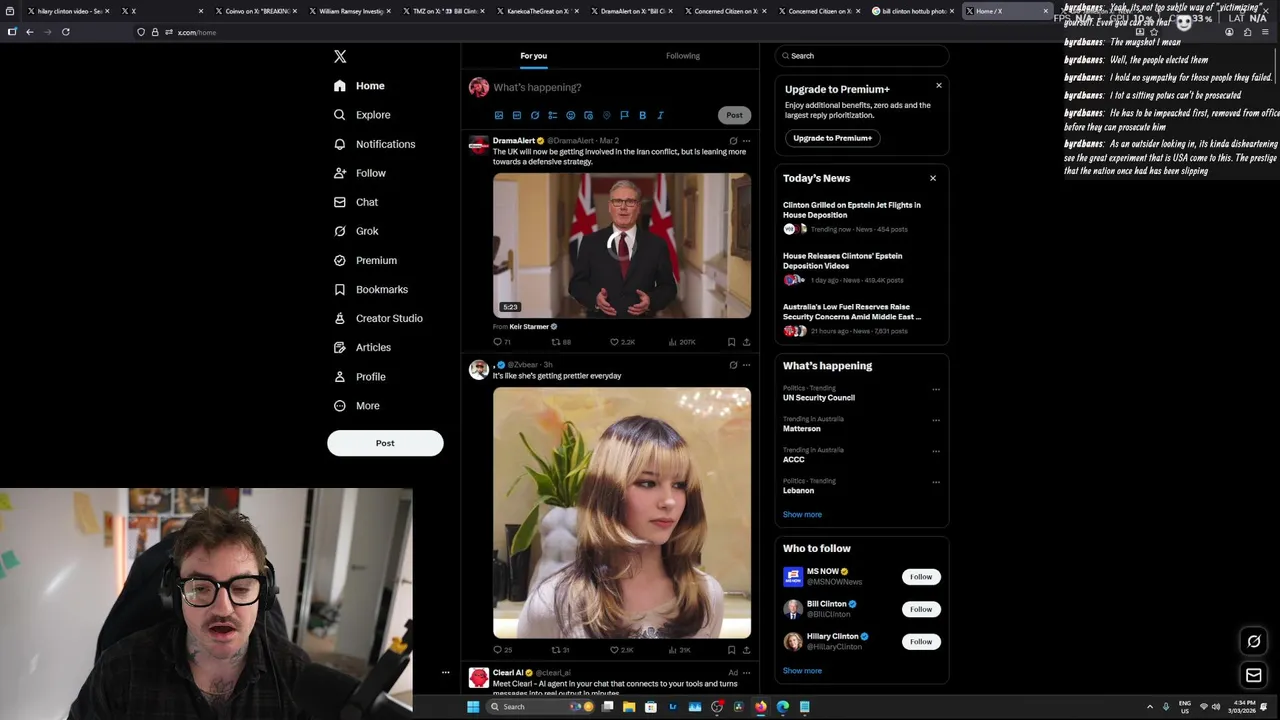Screen dimensions: 1280x720
Task: Ask Grok about the DramaAlert post
Action: pyautogui.click(x=733, y=141)
